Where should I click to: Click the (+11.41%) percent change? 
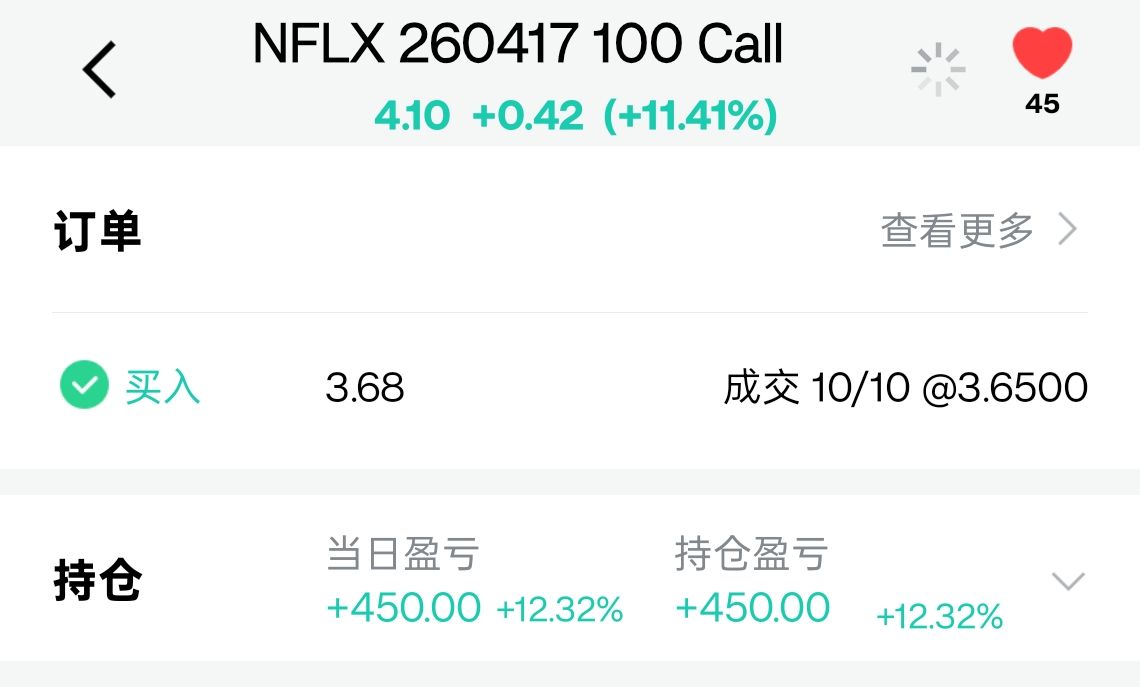(690, 117)
